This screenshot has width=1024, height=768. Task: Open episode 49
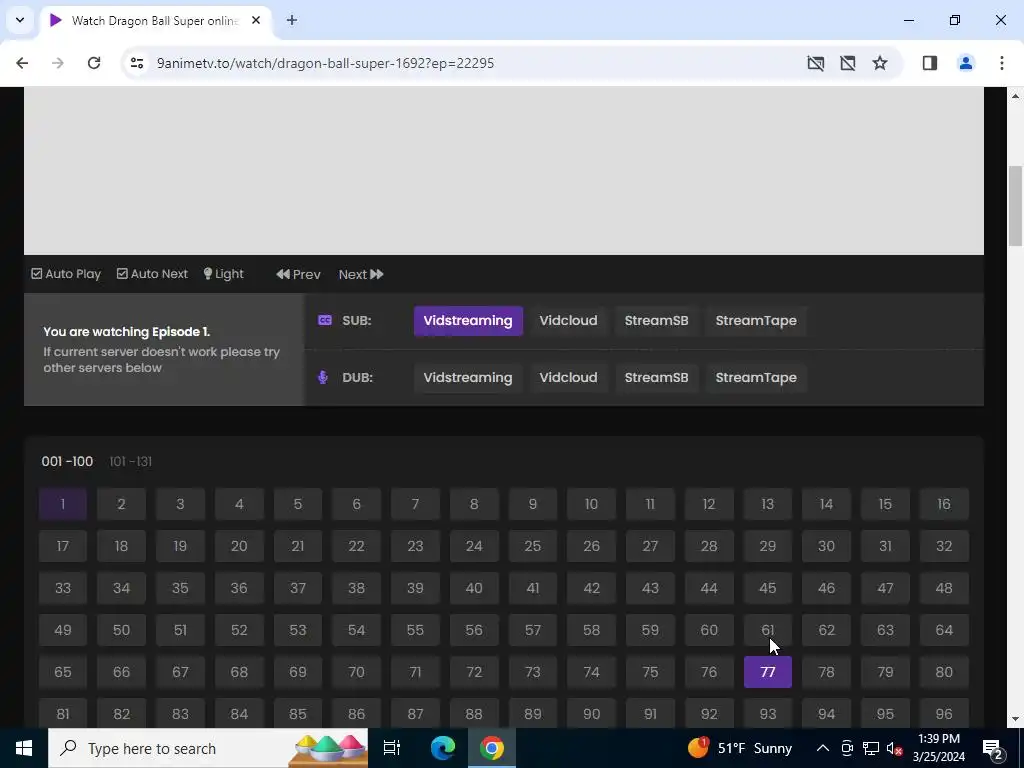pyautogui.click(x=63, y=630)
